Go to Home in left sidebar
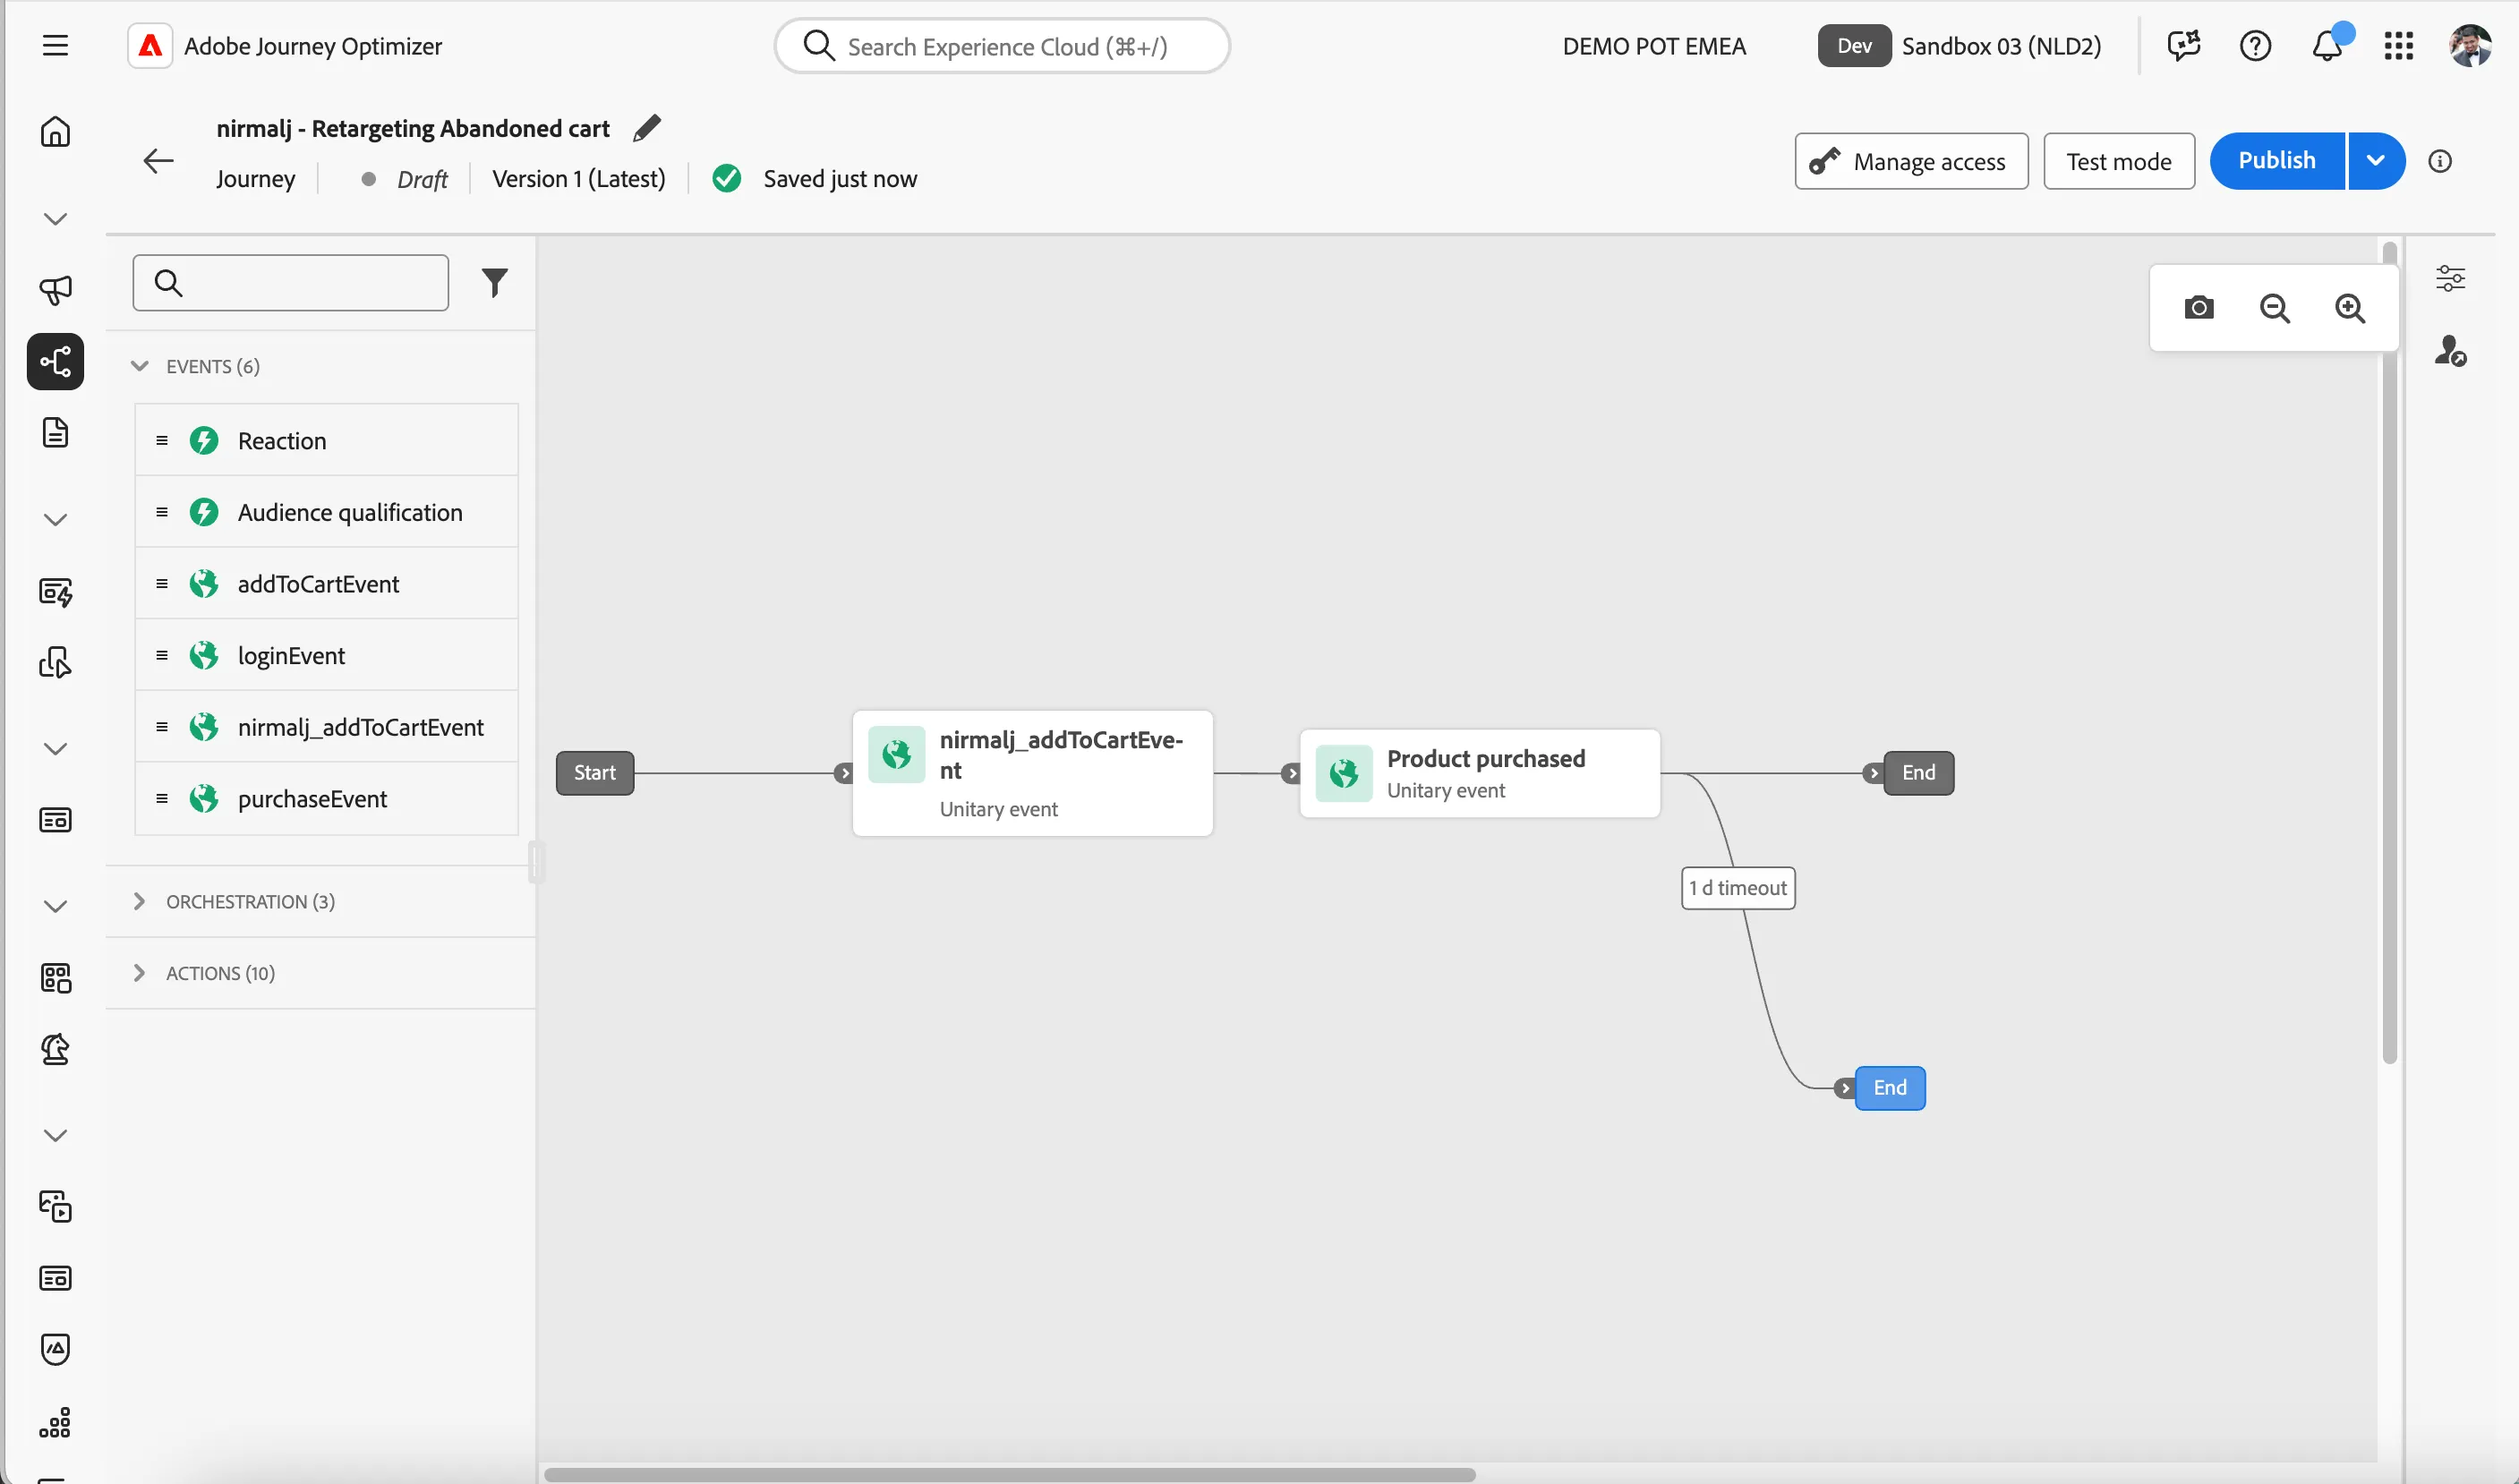Screen dimensions: 2519x1484 coord(55,132)
